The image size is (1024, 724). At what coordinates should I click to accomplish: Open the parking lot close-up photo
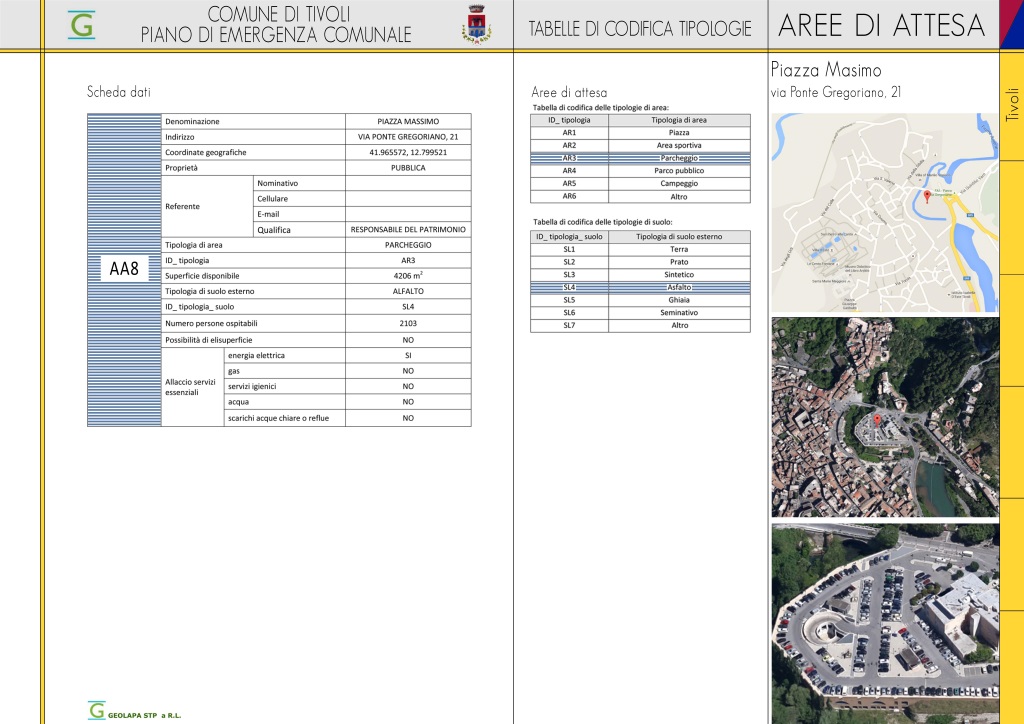pyautogui.click(x=885, y=623)
